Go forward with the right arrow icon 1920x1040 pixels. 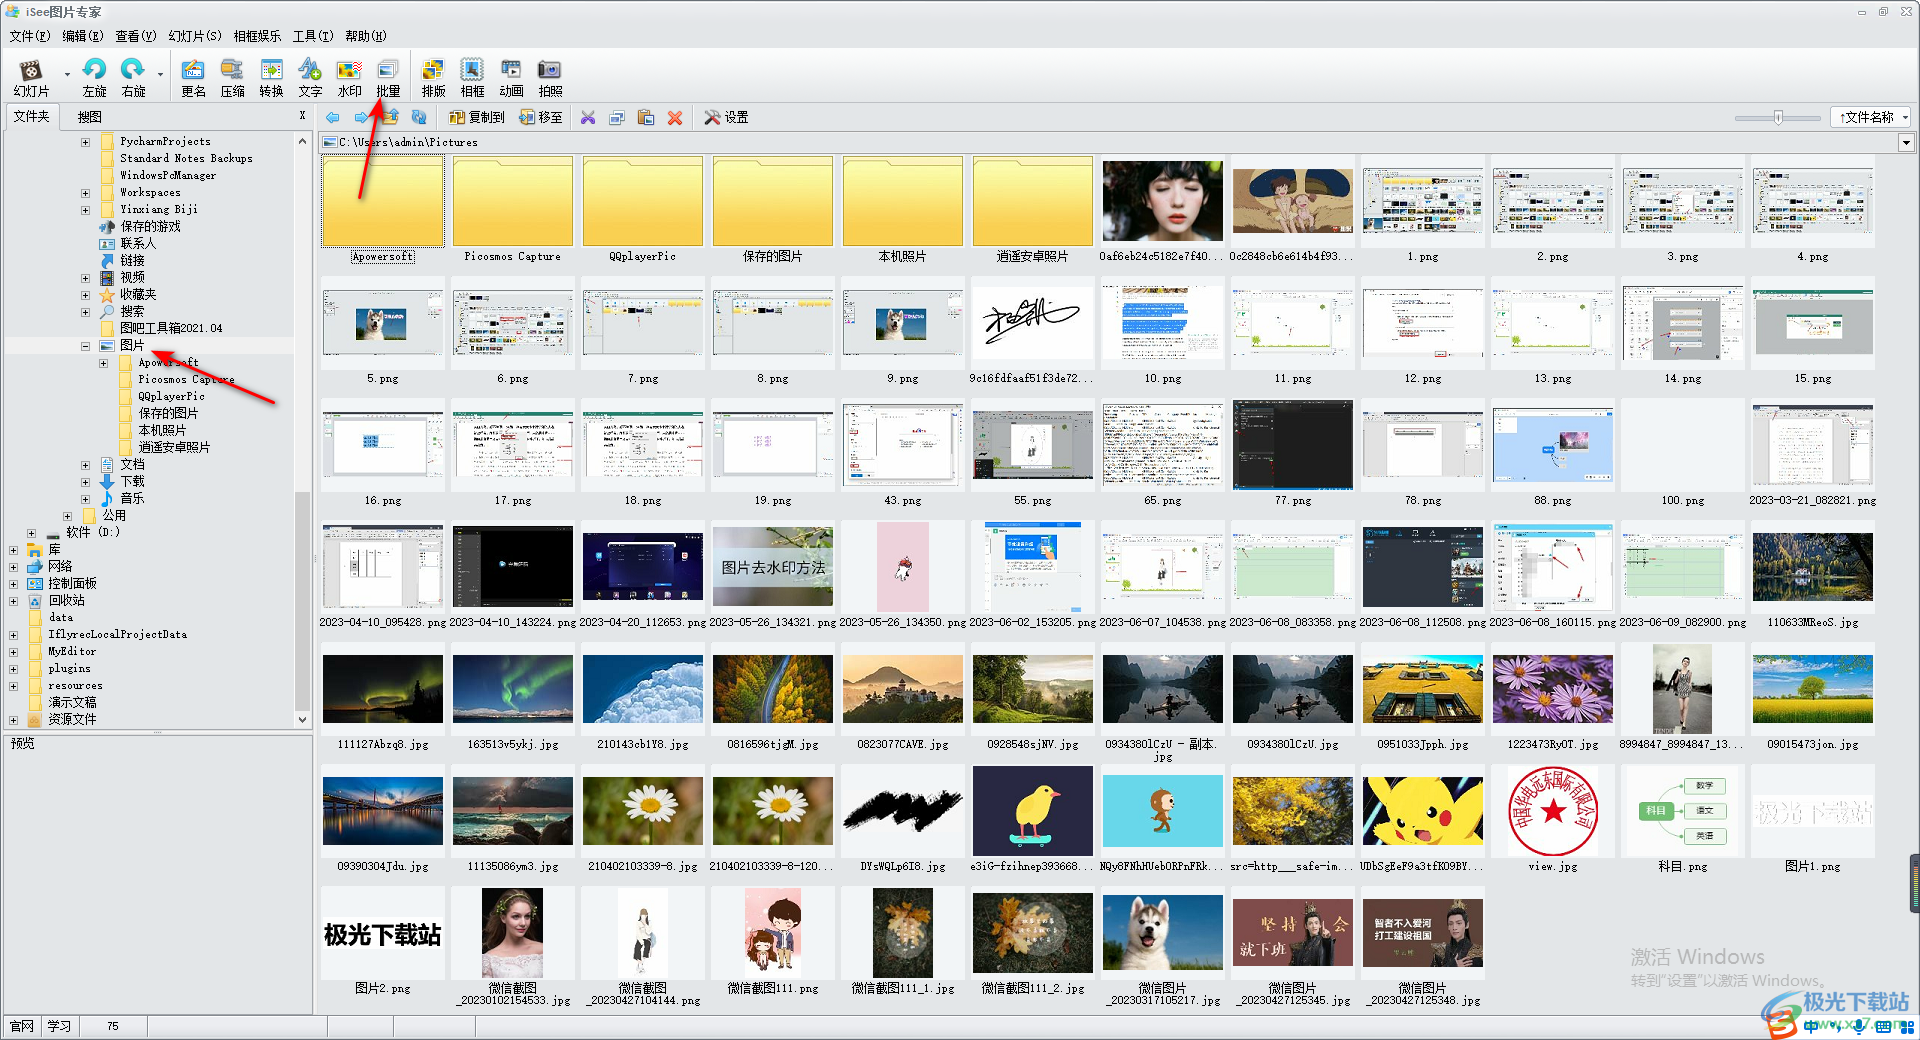click(361, 117)
